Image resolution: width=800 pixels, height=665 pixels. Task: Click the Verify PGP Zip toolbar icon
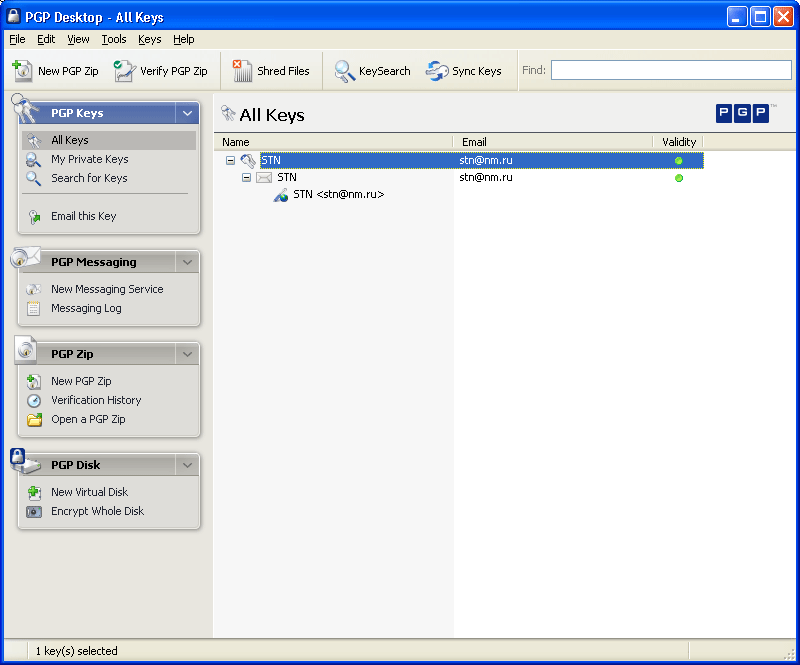124,71
